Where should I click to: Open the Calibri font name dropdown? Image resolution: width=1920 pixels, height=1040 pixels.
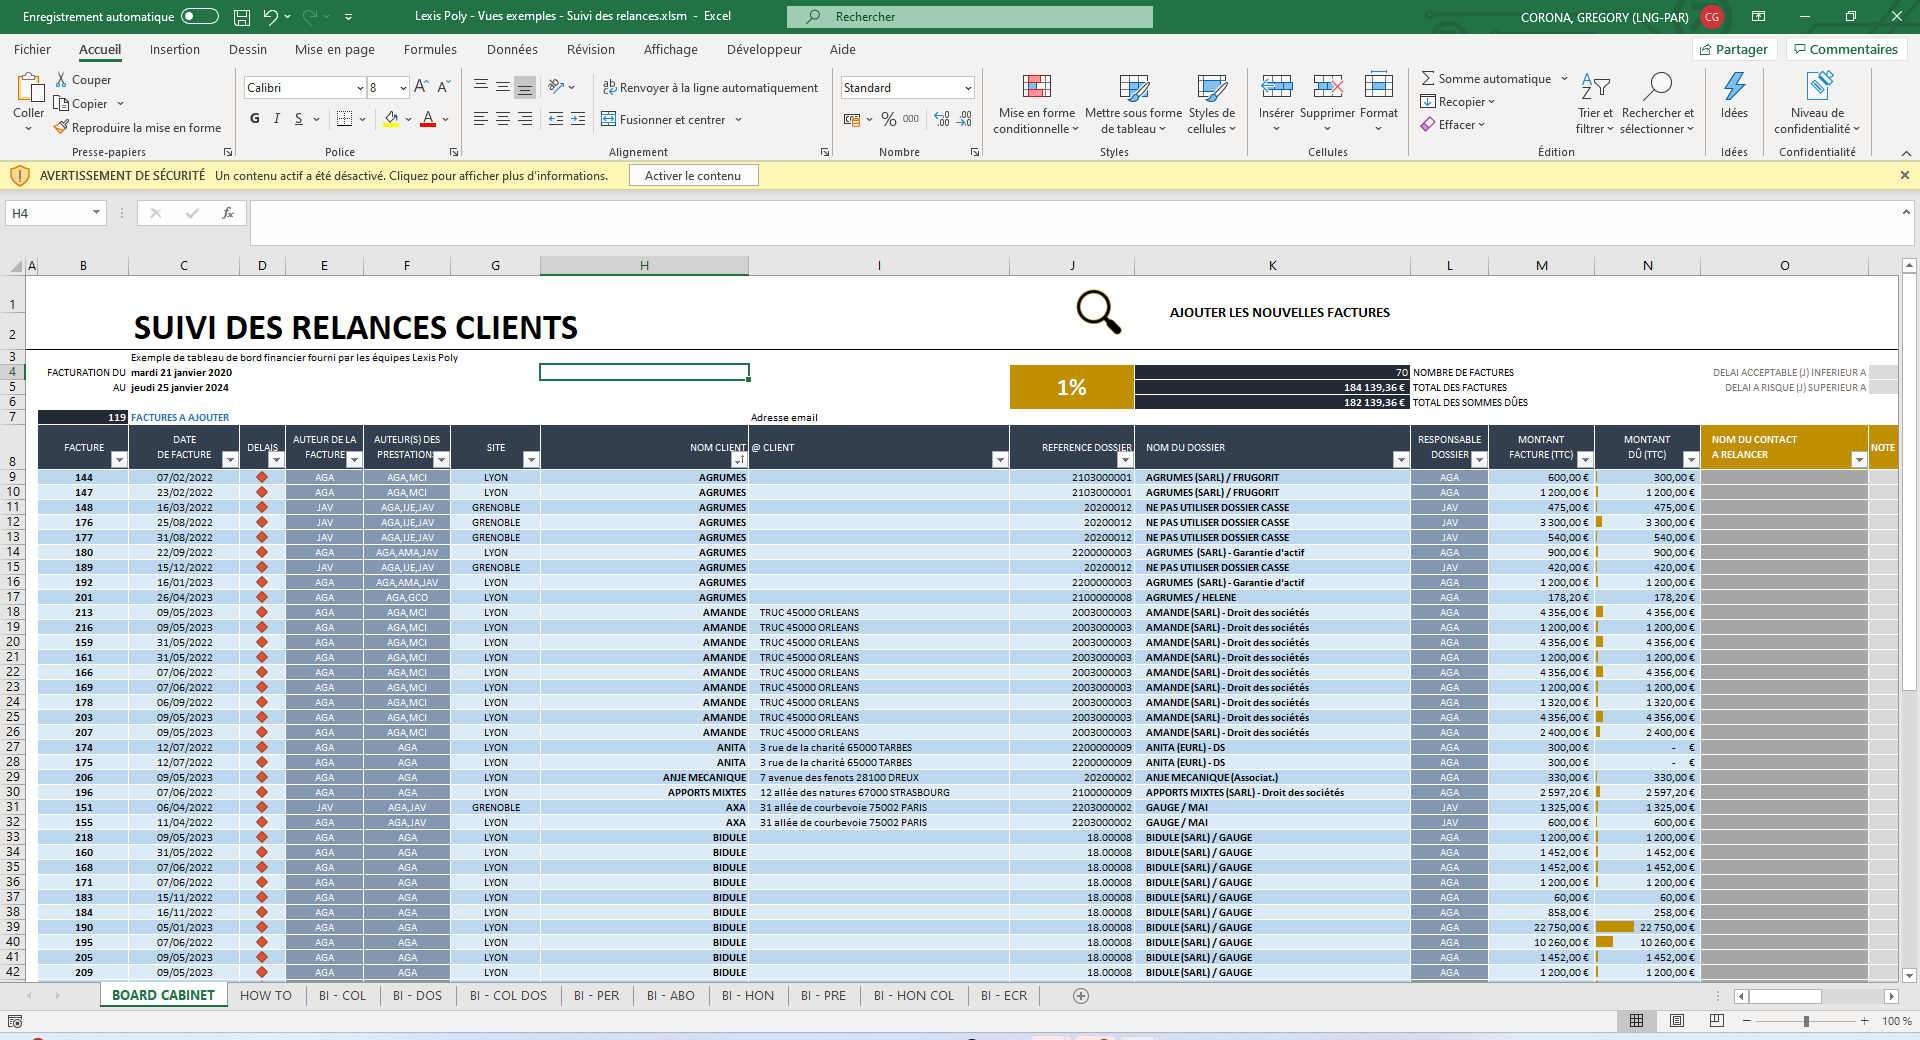point(360,88)
